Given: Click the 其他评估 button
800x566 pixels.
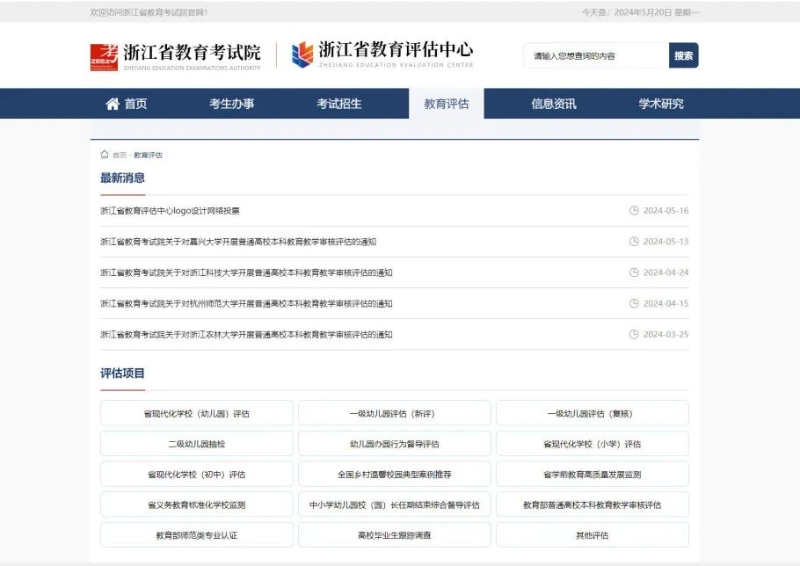Looking at the screenshot, I should (592, 535).
